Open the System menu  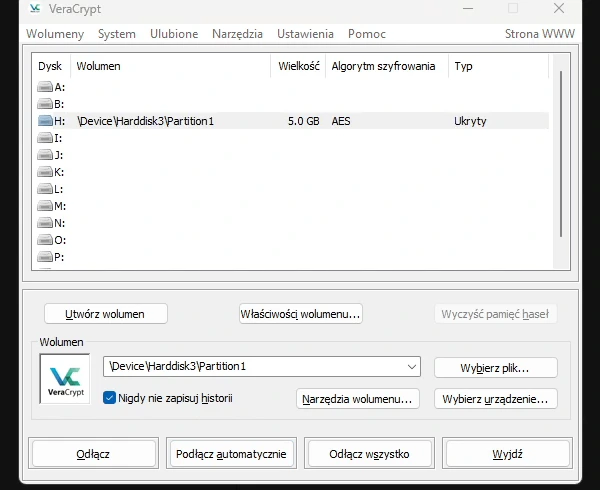pos(117,34)
